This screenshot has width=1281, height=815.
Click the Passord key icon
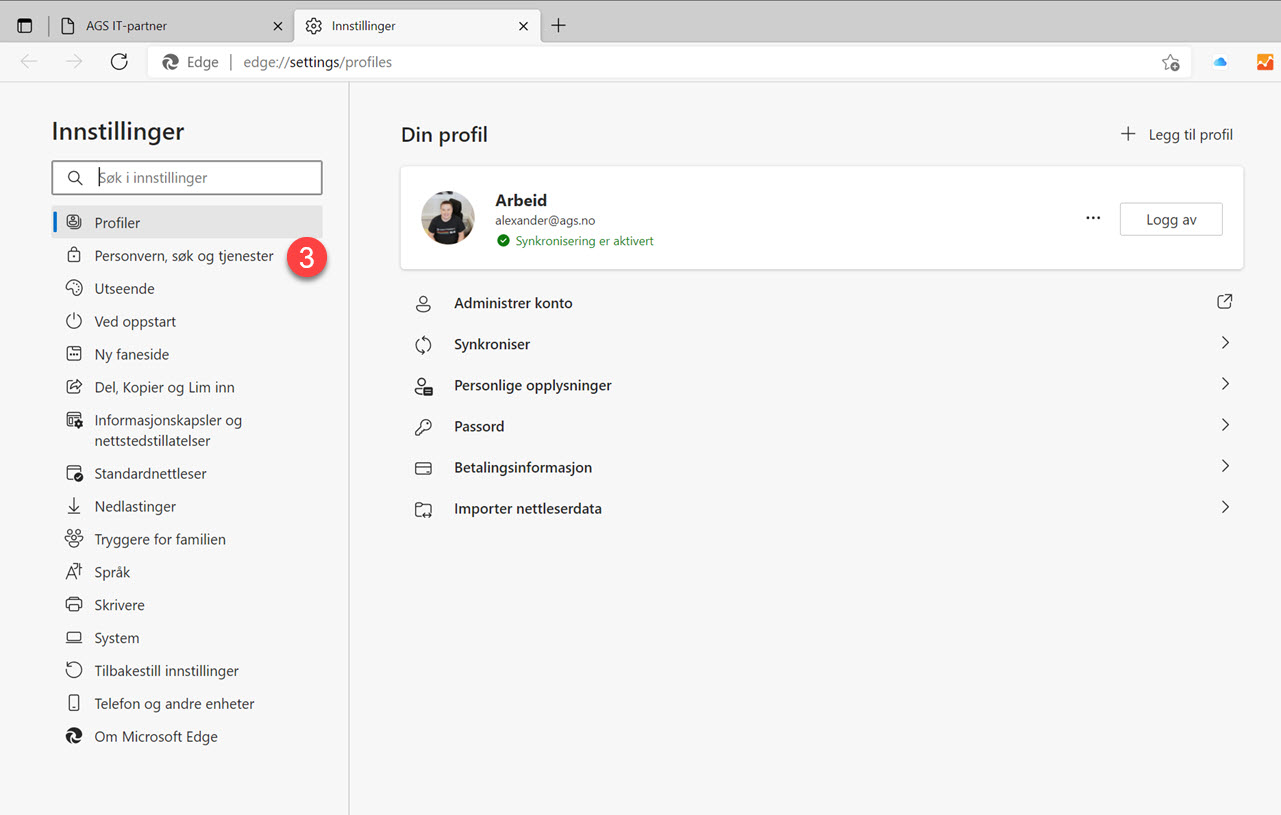tap(423, 427)
